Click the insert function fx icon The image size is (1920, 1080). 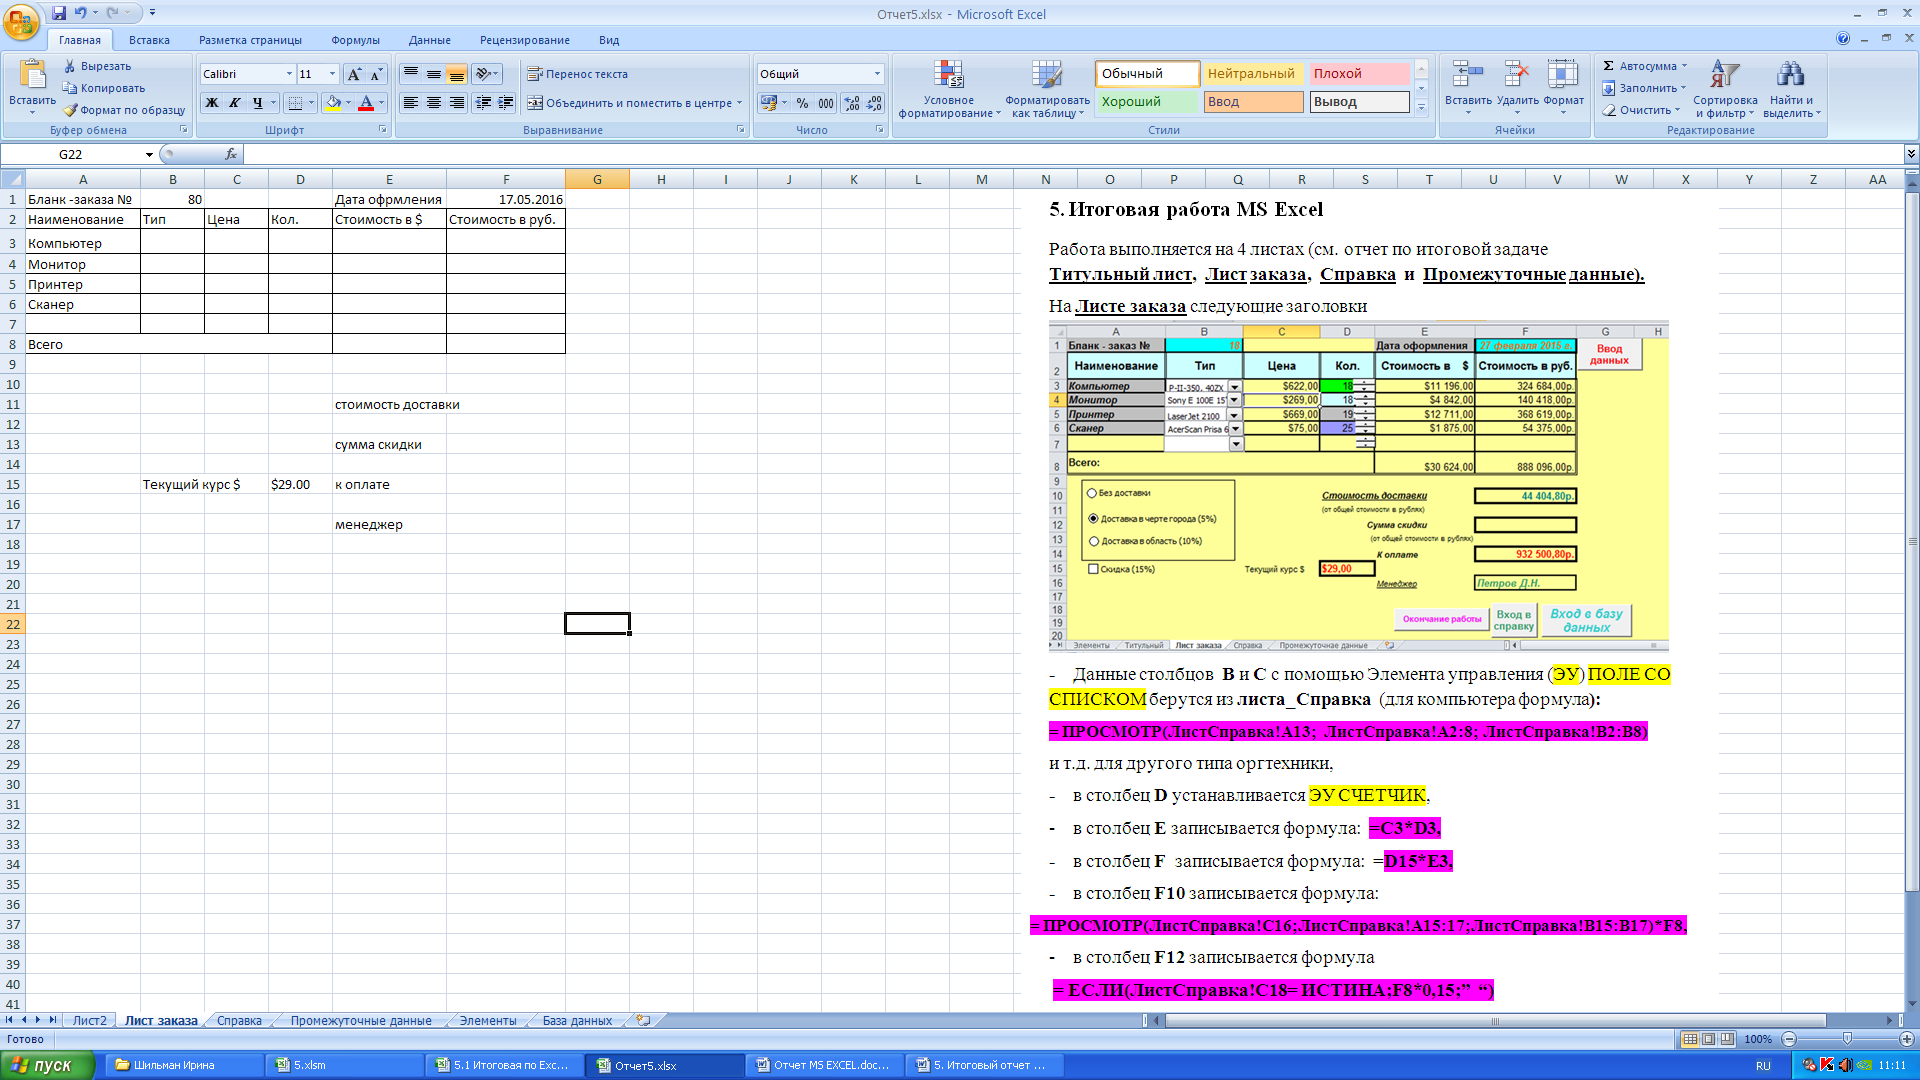[x=231, y=154]
